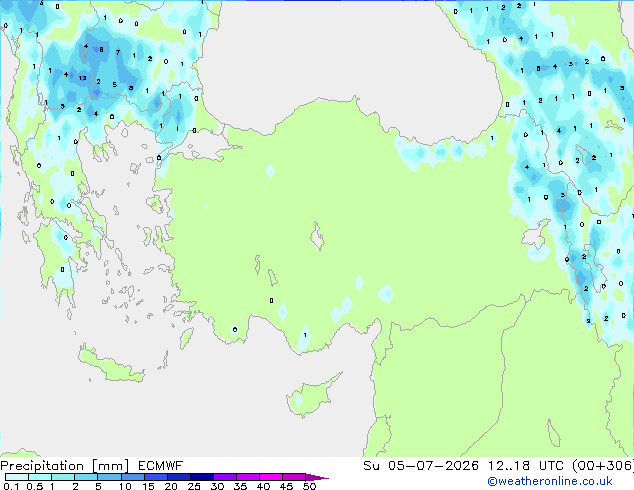The width and height of the screenshot is (634, 490).
Task: Click the 2–5 mm legend swatch
Action: click(x=86, y=477)
